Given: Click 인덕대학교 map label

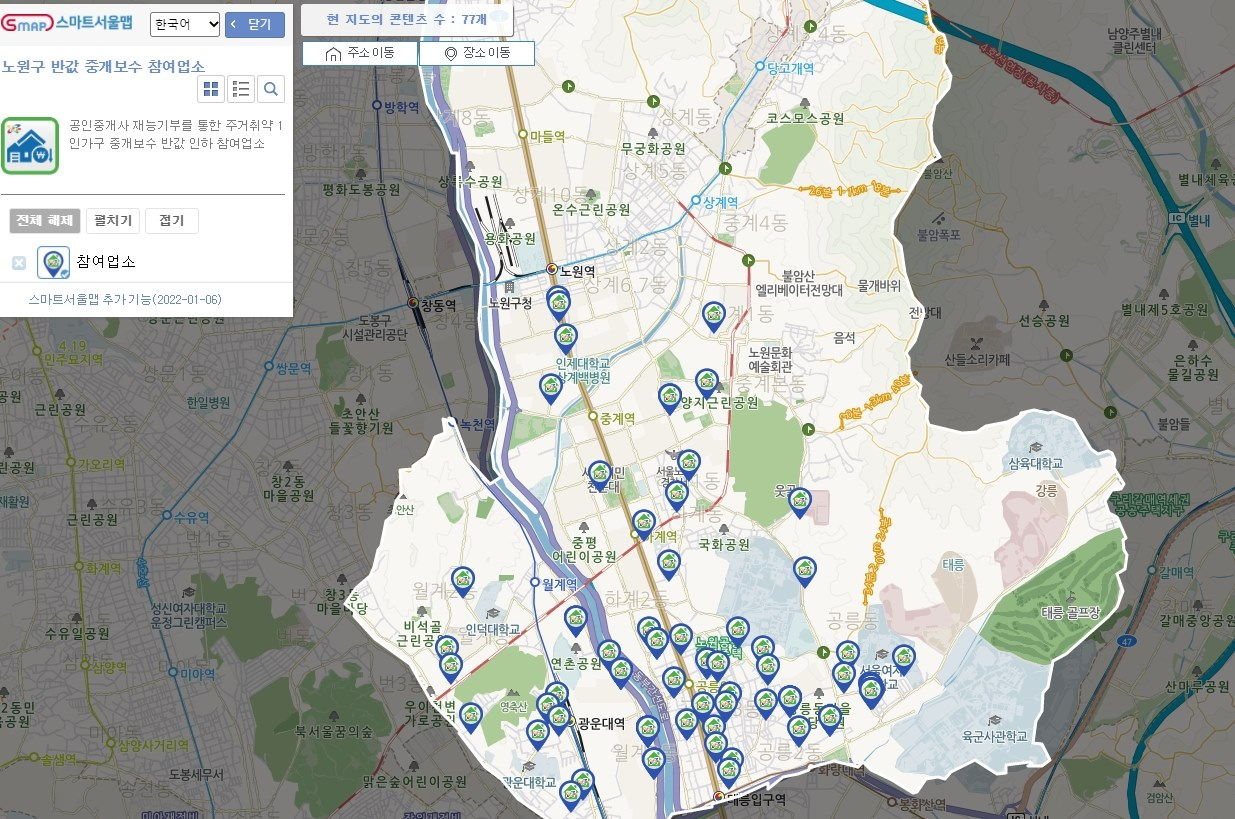Looking at the screenshot, I should (x=492, y=629).
